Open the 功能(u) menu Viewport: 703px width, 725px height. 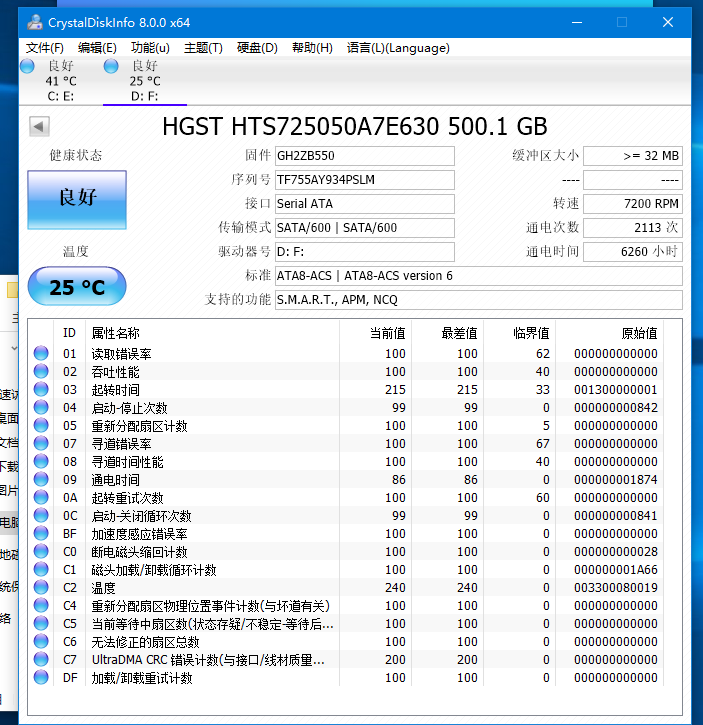point(150,48)
